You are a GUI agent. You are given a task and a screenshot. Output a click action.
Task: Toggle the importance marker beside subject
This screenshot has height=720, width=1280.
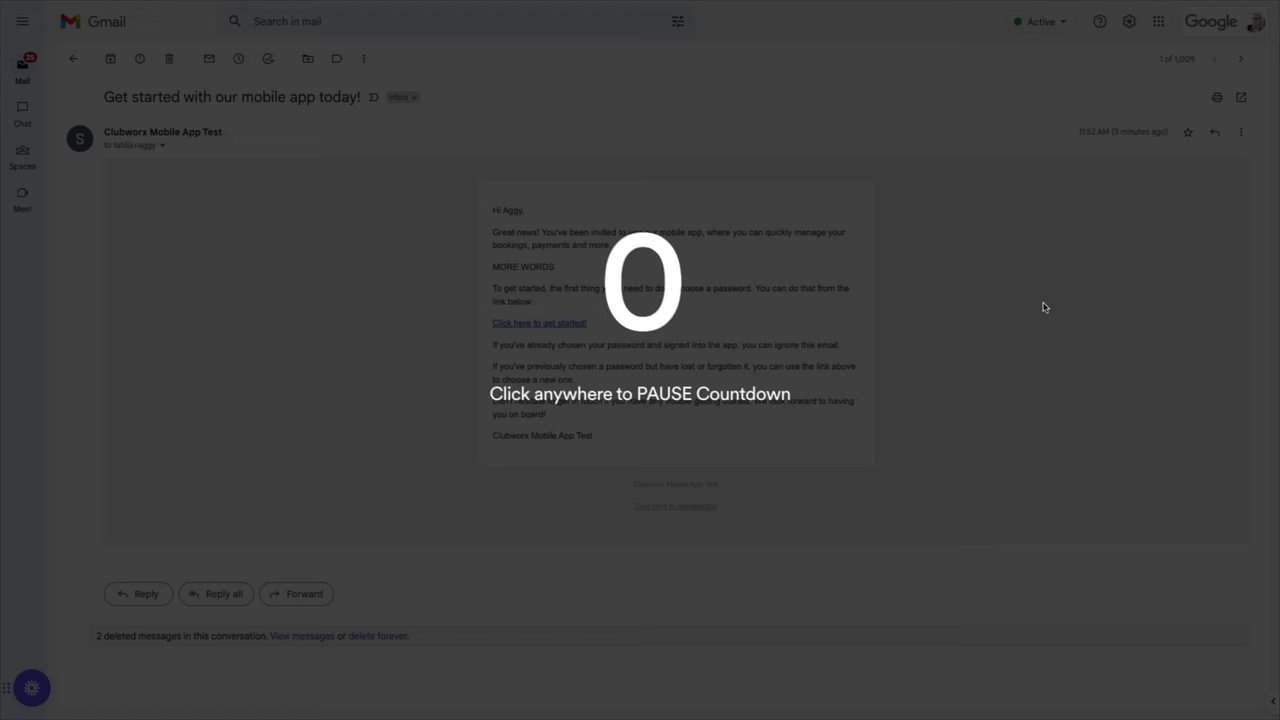(x=374, y=98)
